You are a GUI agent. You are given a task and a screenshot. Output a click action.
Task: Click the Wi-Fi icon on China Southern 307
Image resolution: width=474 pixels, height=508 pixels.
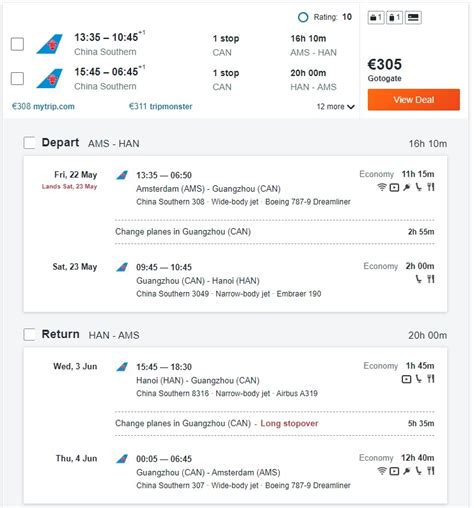tap(382, 471)
